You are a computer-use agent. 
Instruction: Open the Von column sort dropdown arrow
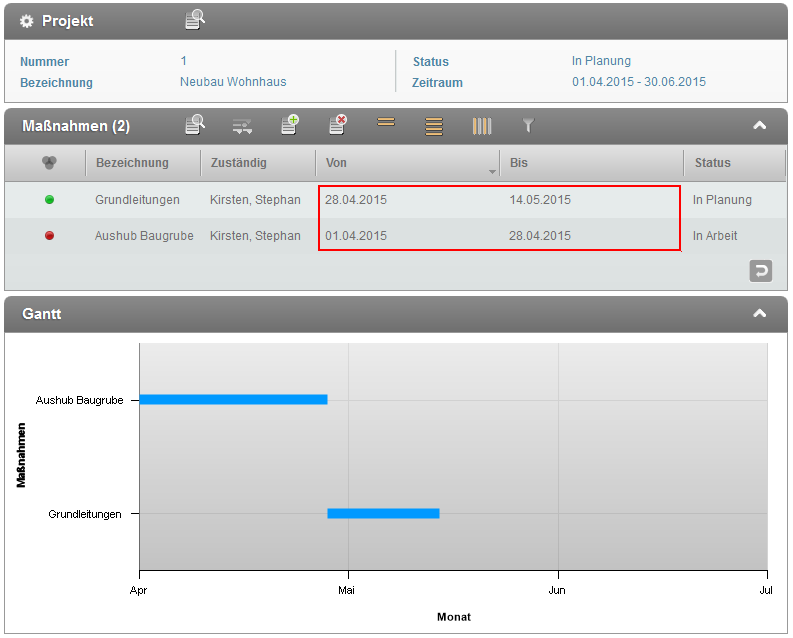492,171
